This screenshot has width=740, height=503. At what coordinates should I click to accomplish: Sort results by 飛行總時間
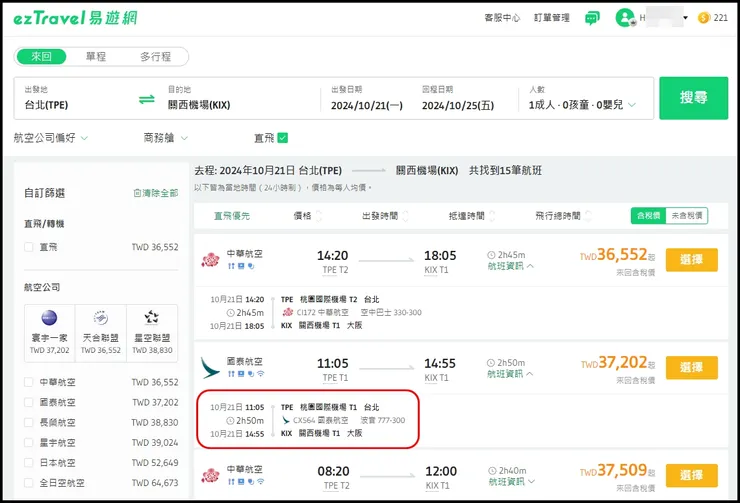(563, 216)
